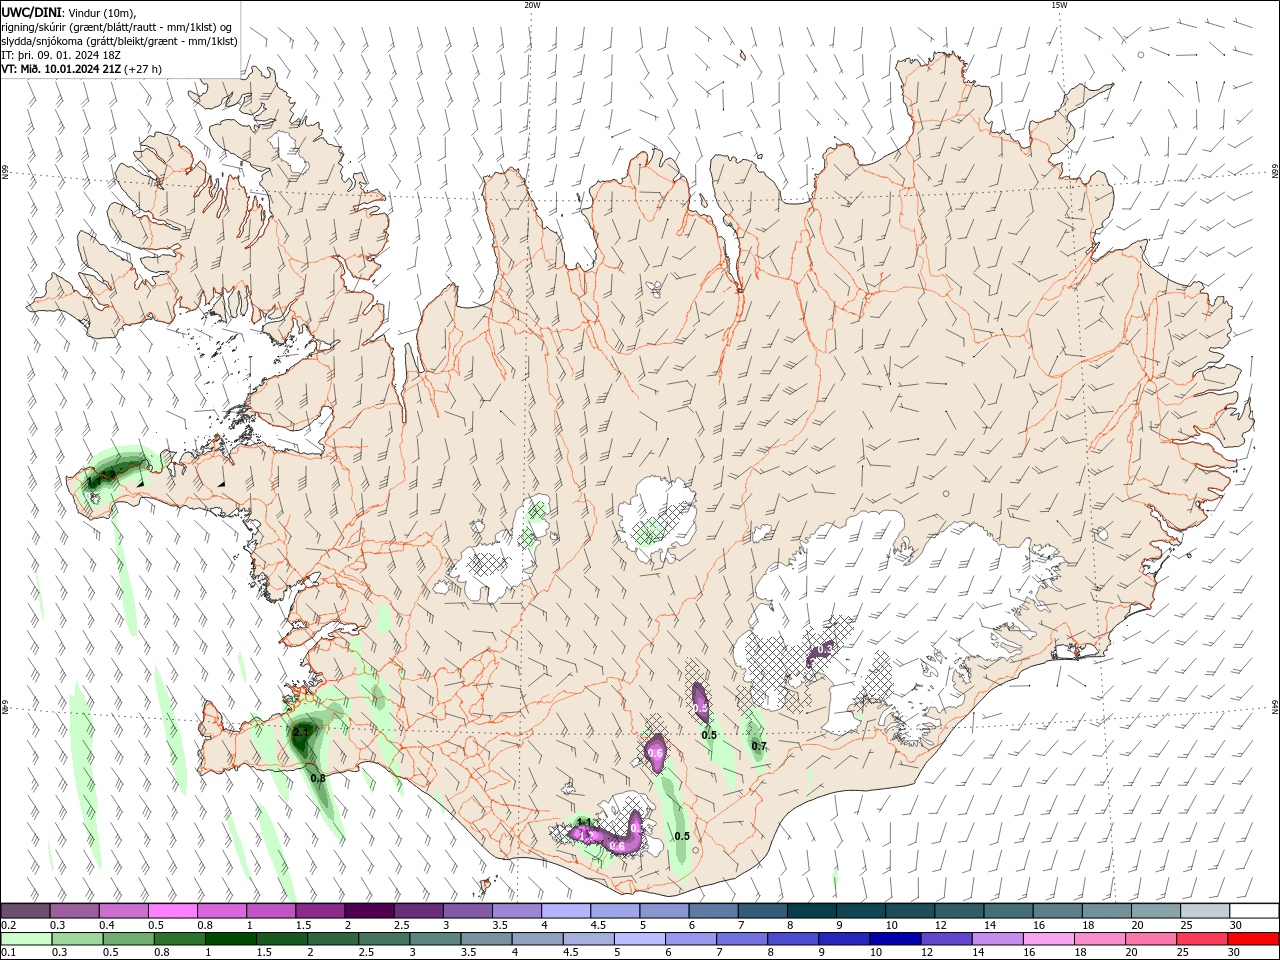Pick the lower-scale pink swatch 16–18
The width and height of the screenshot is (1280, 960).
click(1049, 939)
